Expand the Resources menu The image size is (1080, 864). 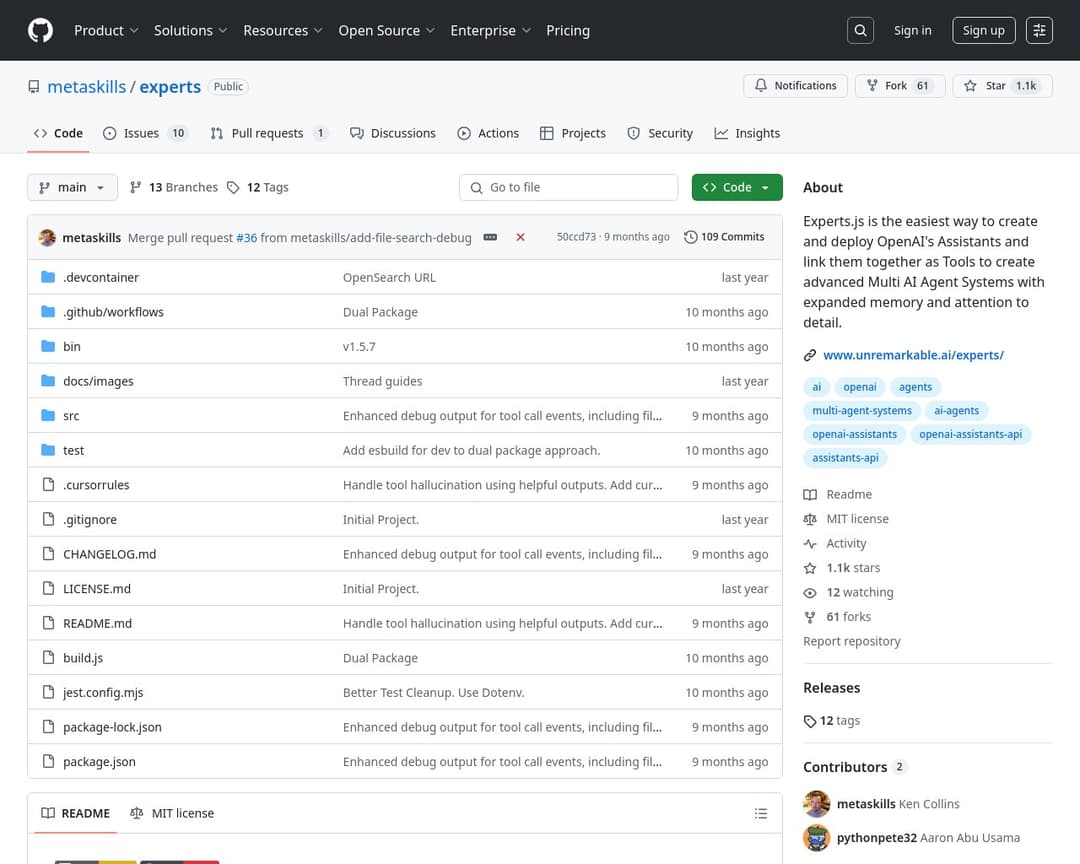282,30
